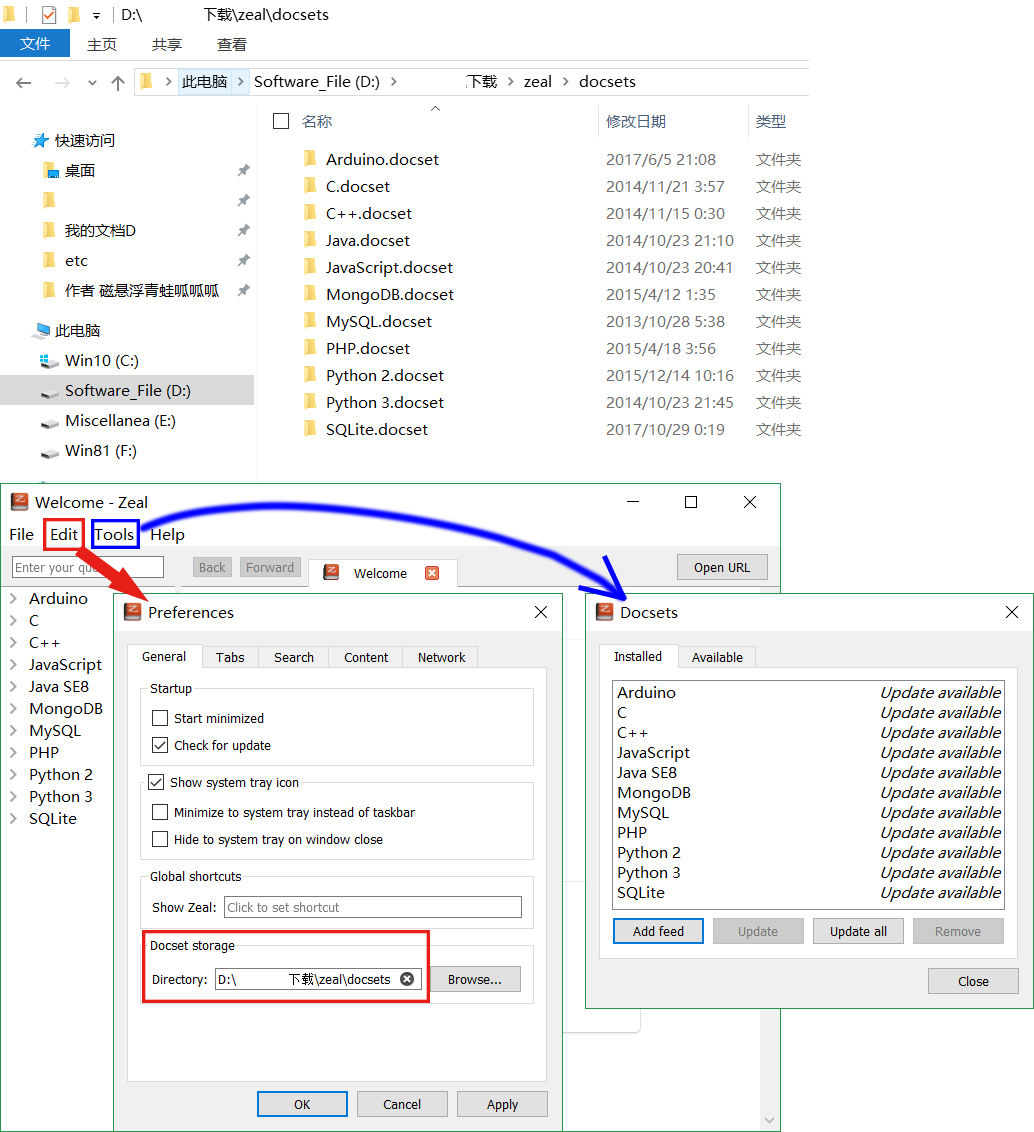Click Explorer up-directory arrow

118,82
